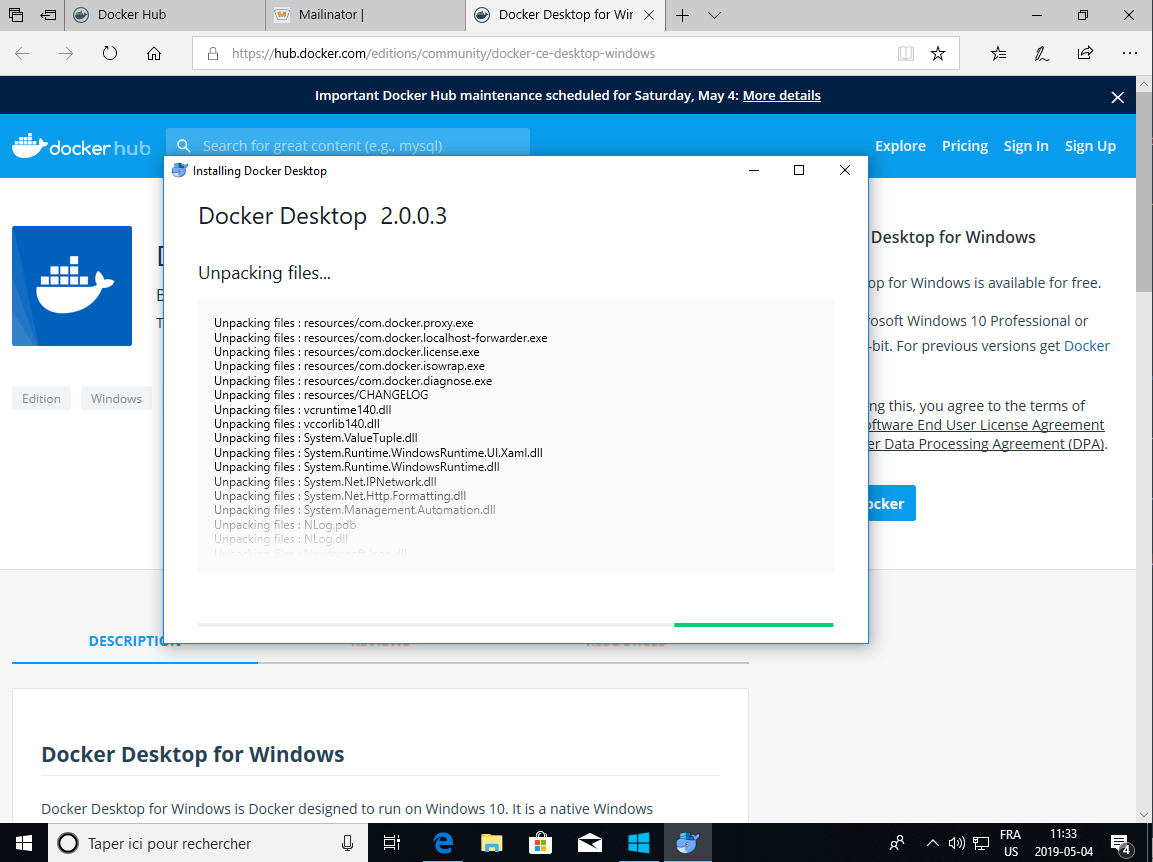The width and height of the screenshot is (1153, 862).
Task: Open the Edge share icon
Action: (x=1085, y=54)
